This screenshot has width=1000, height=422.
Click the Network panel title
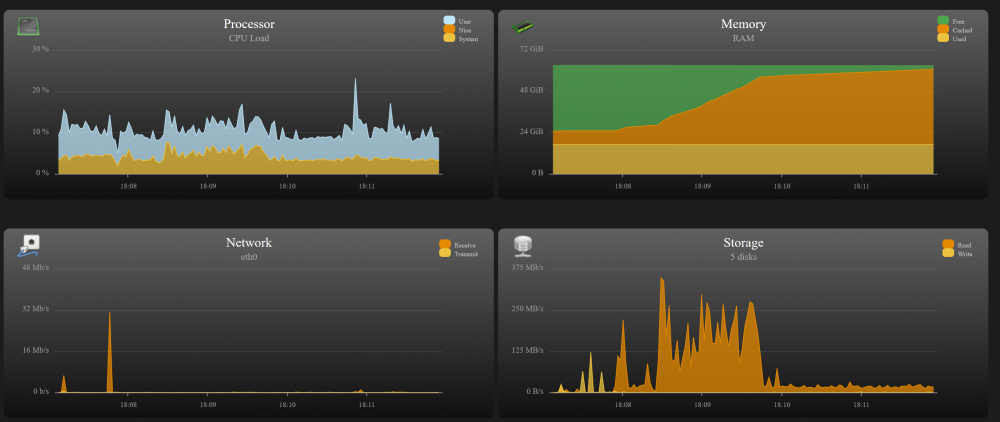(x=249, y=243)
